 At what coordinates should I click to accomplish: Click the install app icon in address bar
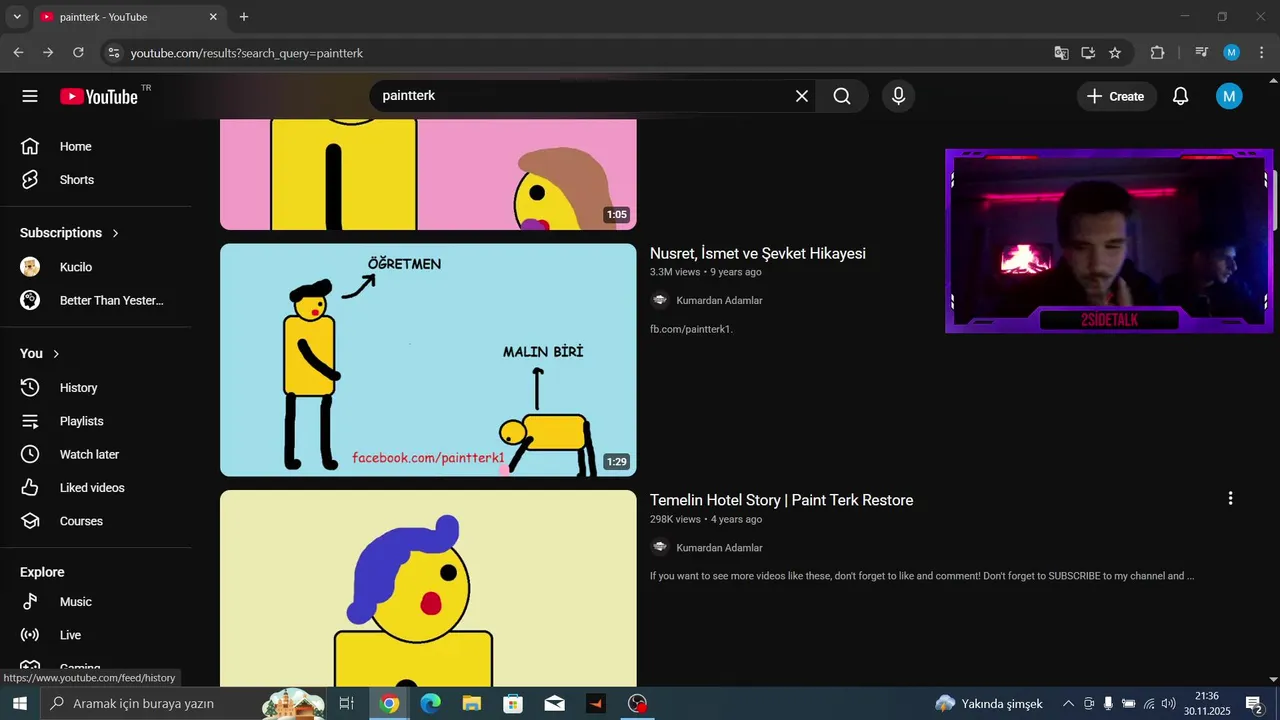click(1088, 53)
